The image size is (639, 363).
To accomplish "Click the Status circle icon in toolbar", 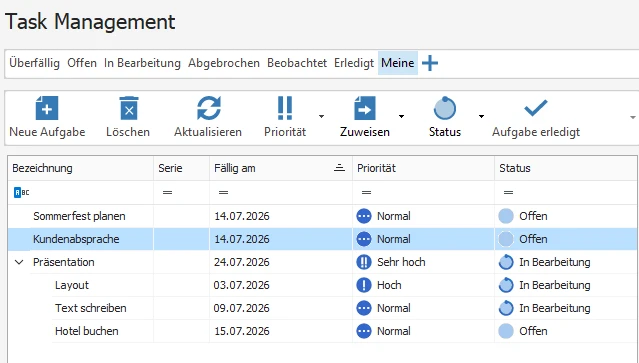I will pos(445,108).
